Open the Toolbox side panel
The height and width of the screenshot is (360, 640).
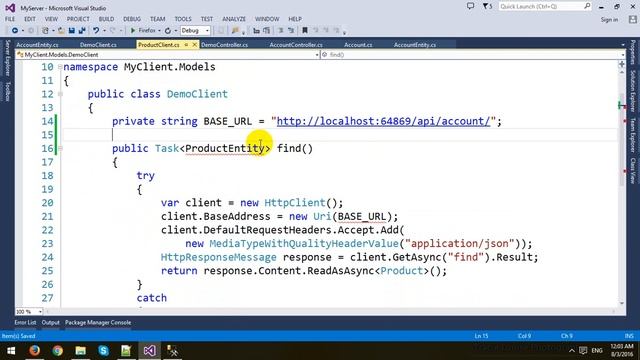(7, 91)
